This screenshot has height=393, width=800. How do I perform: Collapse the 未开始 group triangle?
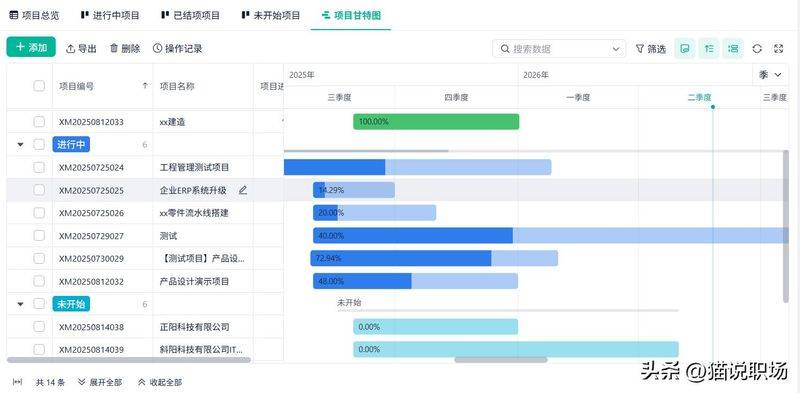coord(20,304)
